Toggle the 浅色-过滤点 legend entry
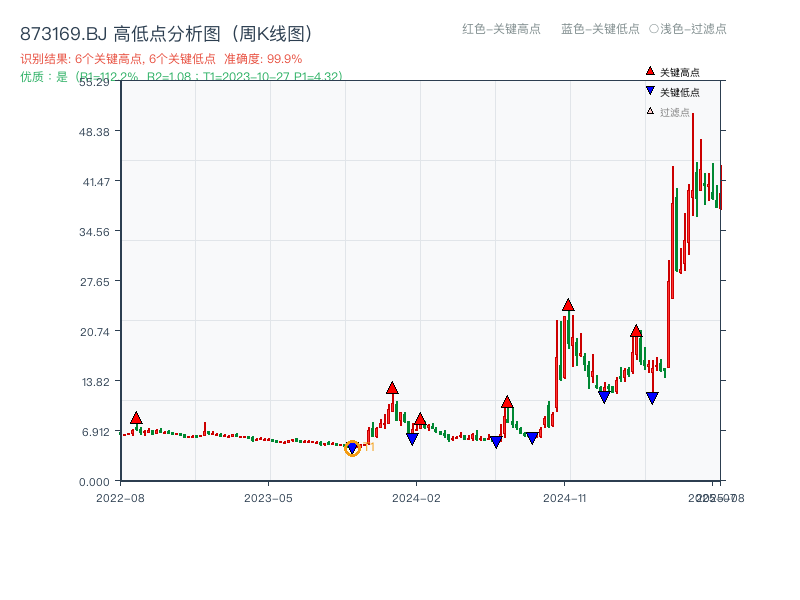 point(691,30)
